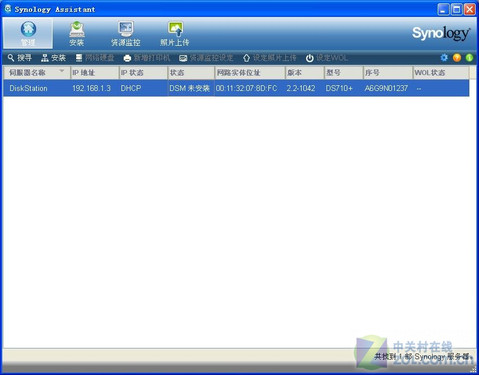
Task: Sort by 伺服器名称 column header
Action: 37,72
